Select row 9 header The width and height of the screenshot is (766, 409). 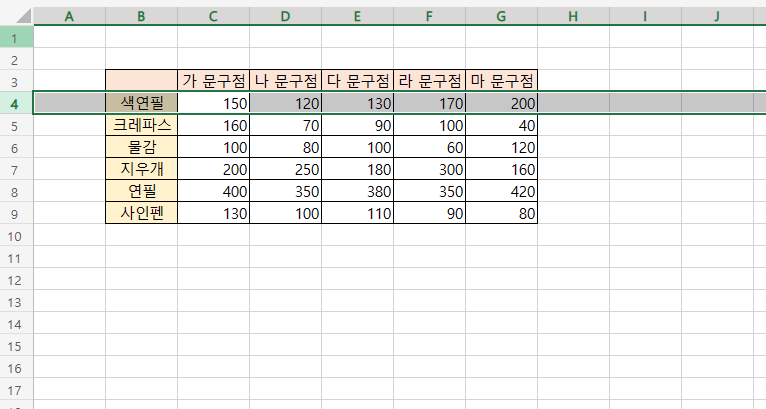[16, 214]
